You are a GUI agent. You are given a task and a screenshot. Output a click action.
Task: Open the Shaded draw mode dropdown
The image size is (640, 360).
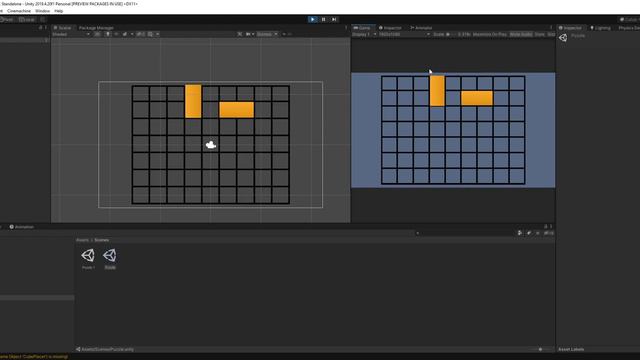pos(71,34)
